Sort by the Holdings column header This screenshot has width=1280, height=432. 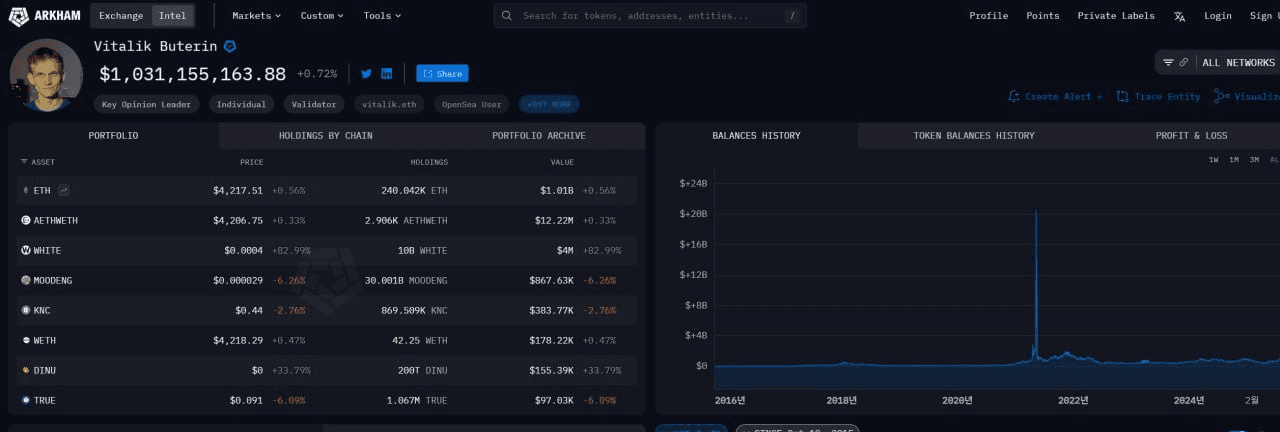coord(429,161)
